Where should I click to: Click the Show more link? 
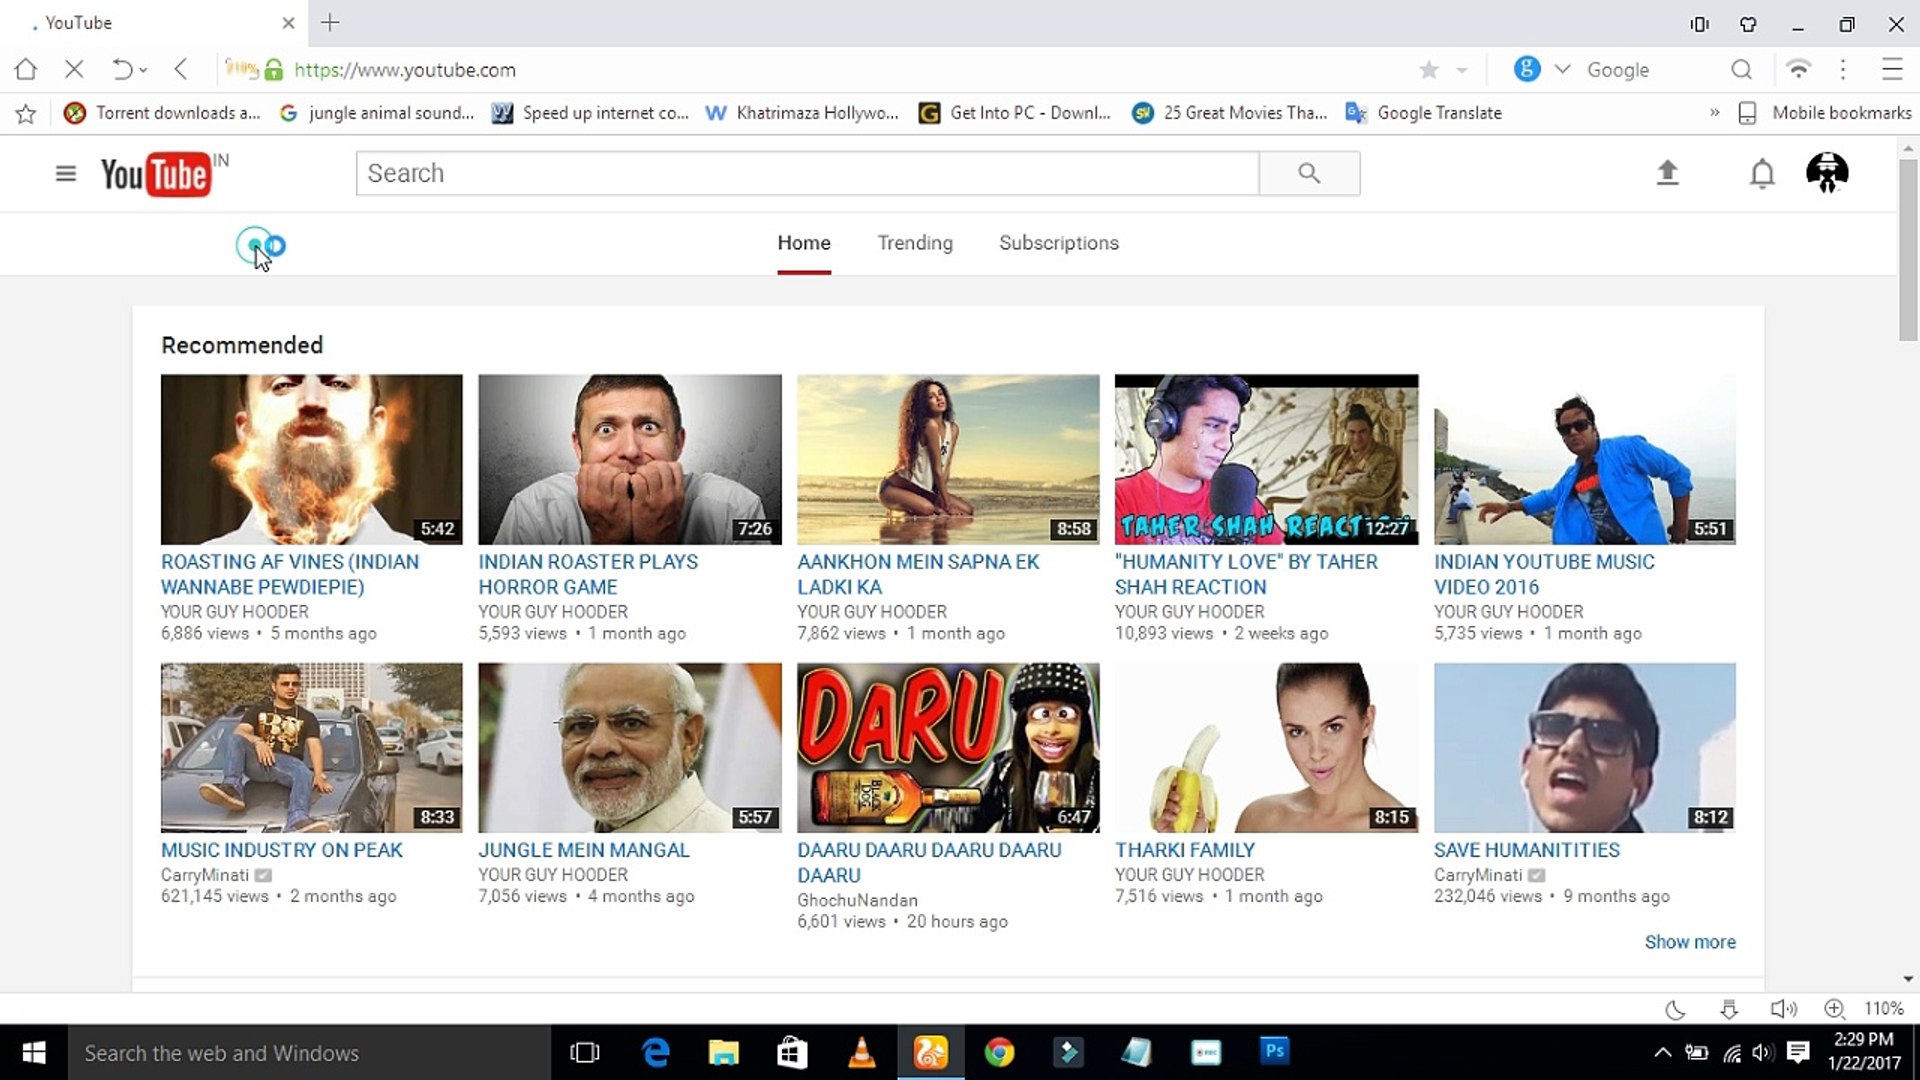pos(1690,941)
